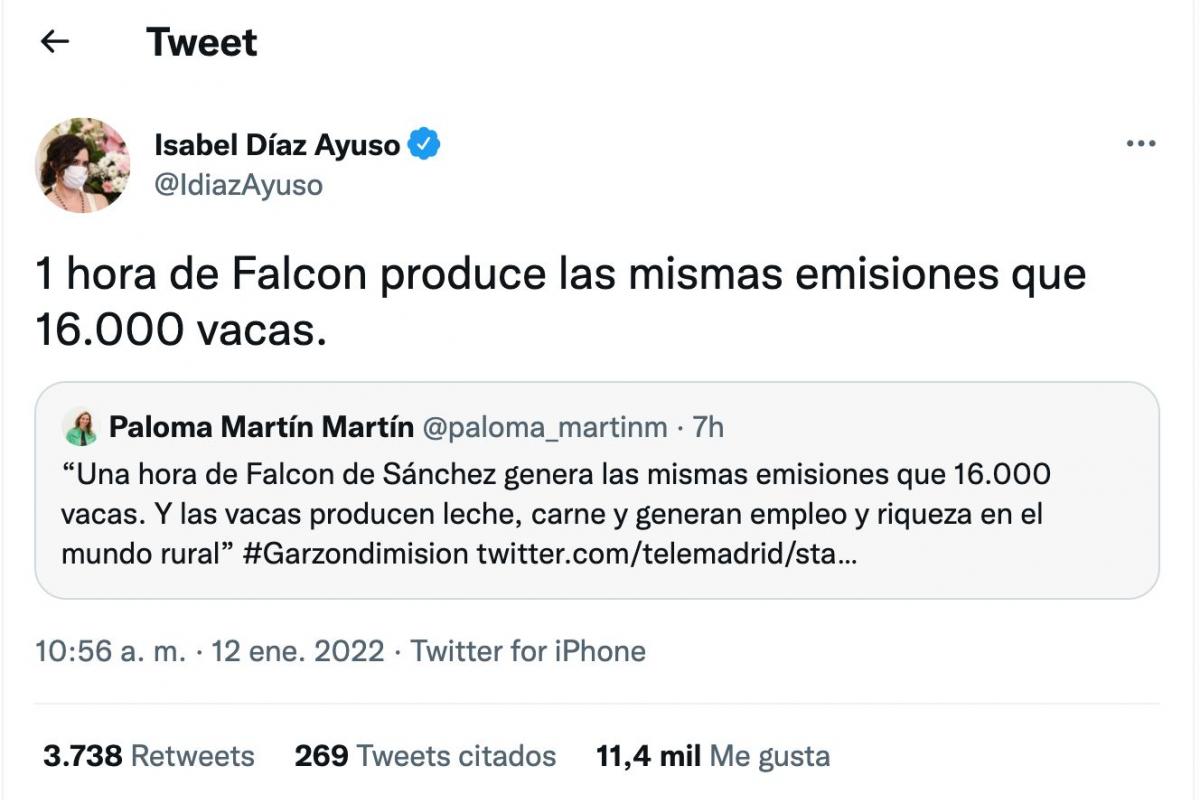Click the blue verified badge
This screenshot has width=1200, height=800.
[425, 145]
